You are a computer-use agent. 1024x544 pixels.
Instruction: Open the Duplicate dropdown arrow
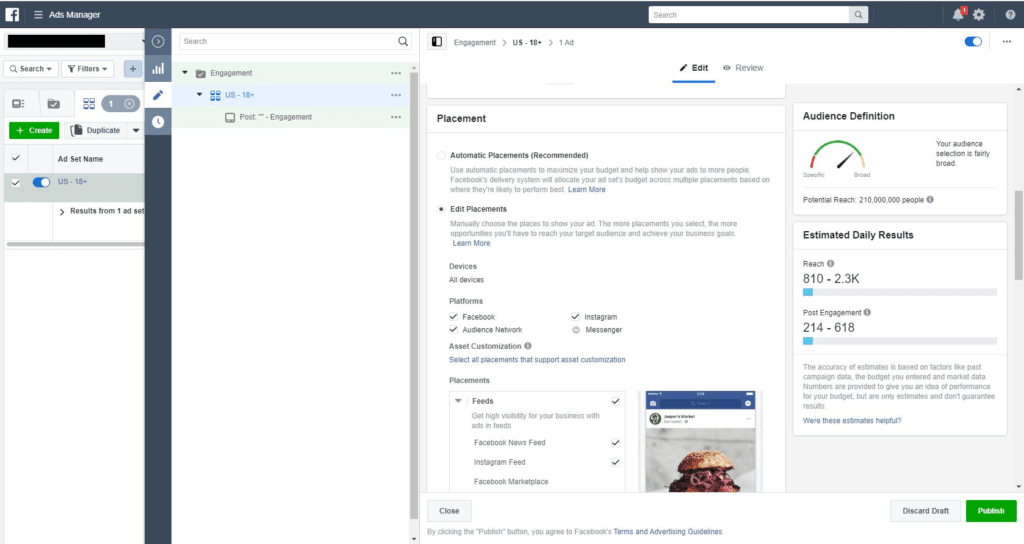point(136,131)
